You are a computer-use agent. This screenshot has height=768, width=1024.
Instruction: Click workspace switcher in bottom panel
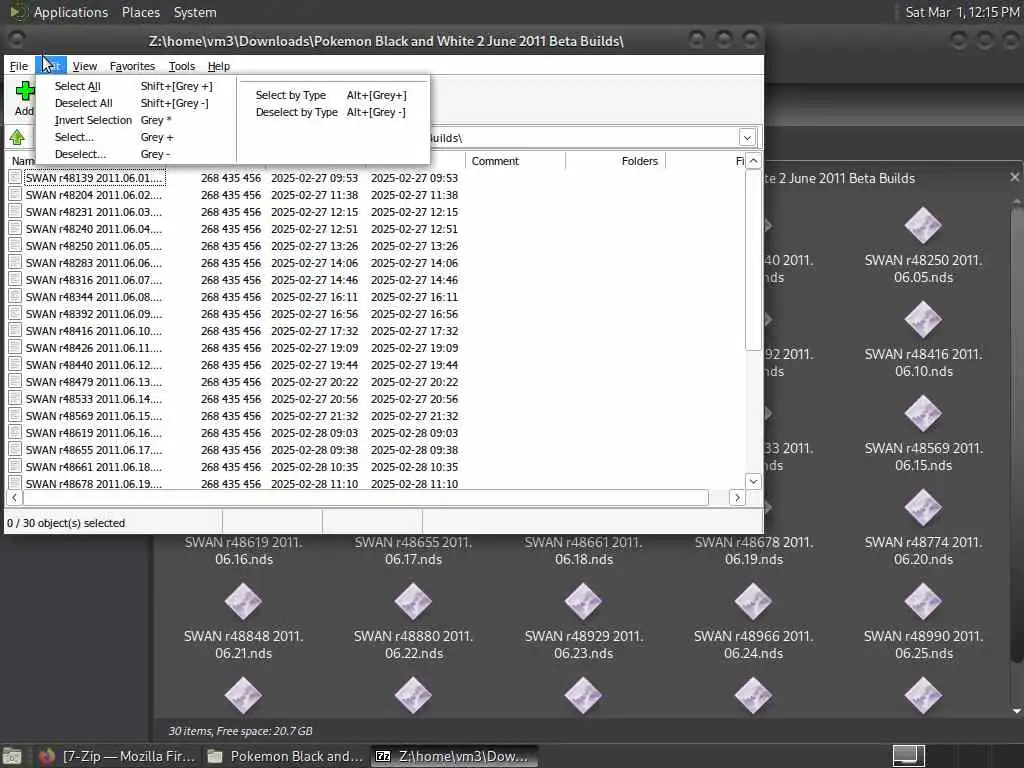908,756
